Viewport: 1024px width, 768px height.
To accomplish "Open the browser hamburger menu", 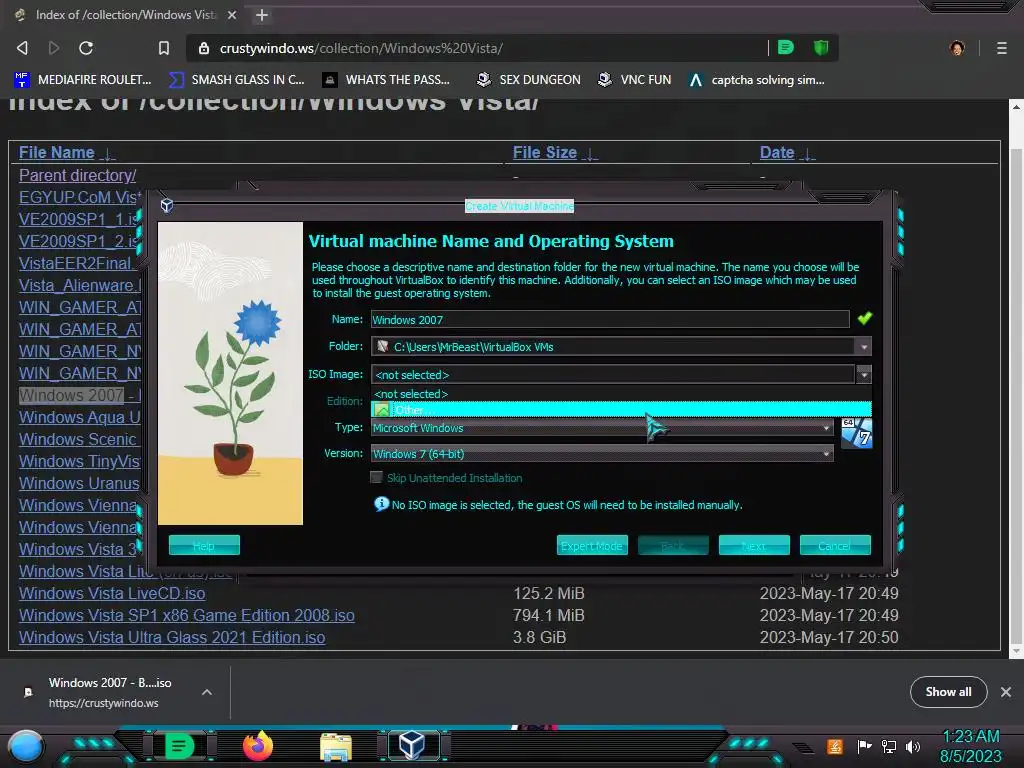I will coord(1001,48).
